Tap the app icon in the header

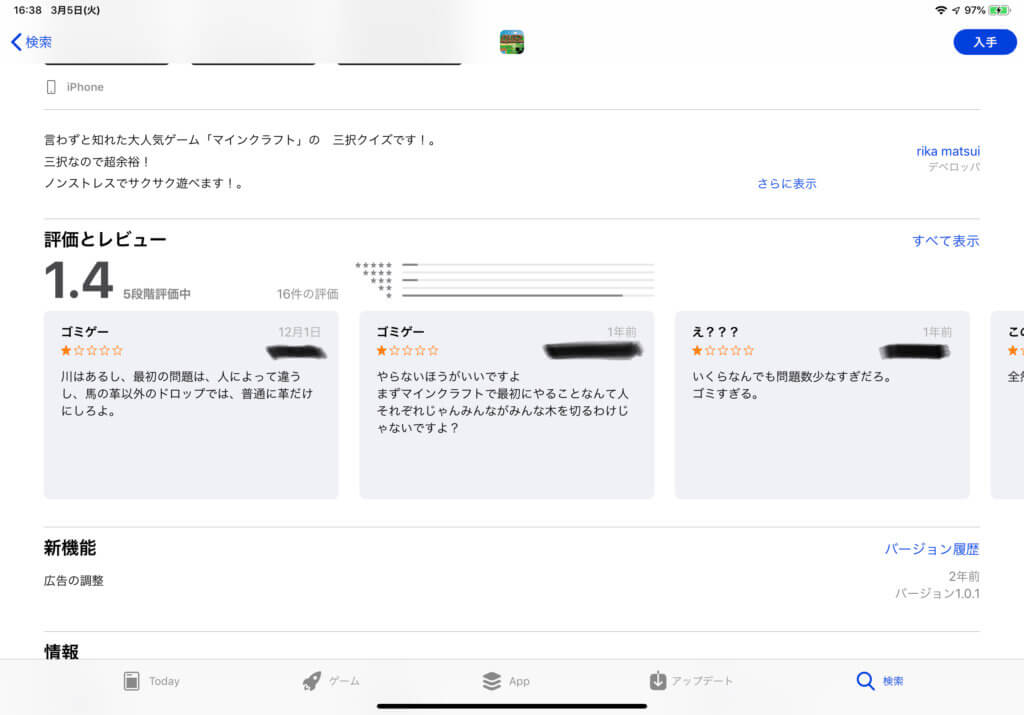tap(512, 42)
